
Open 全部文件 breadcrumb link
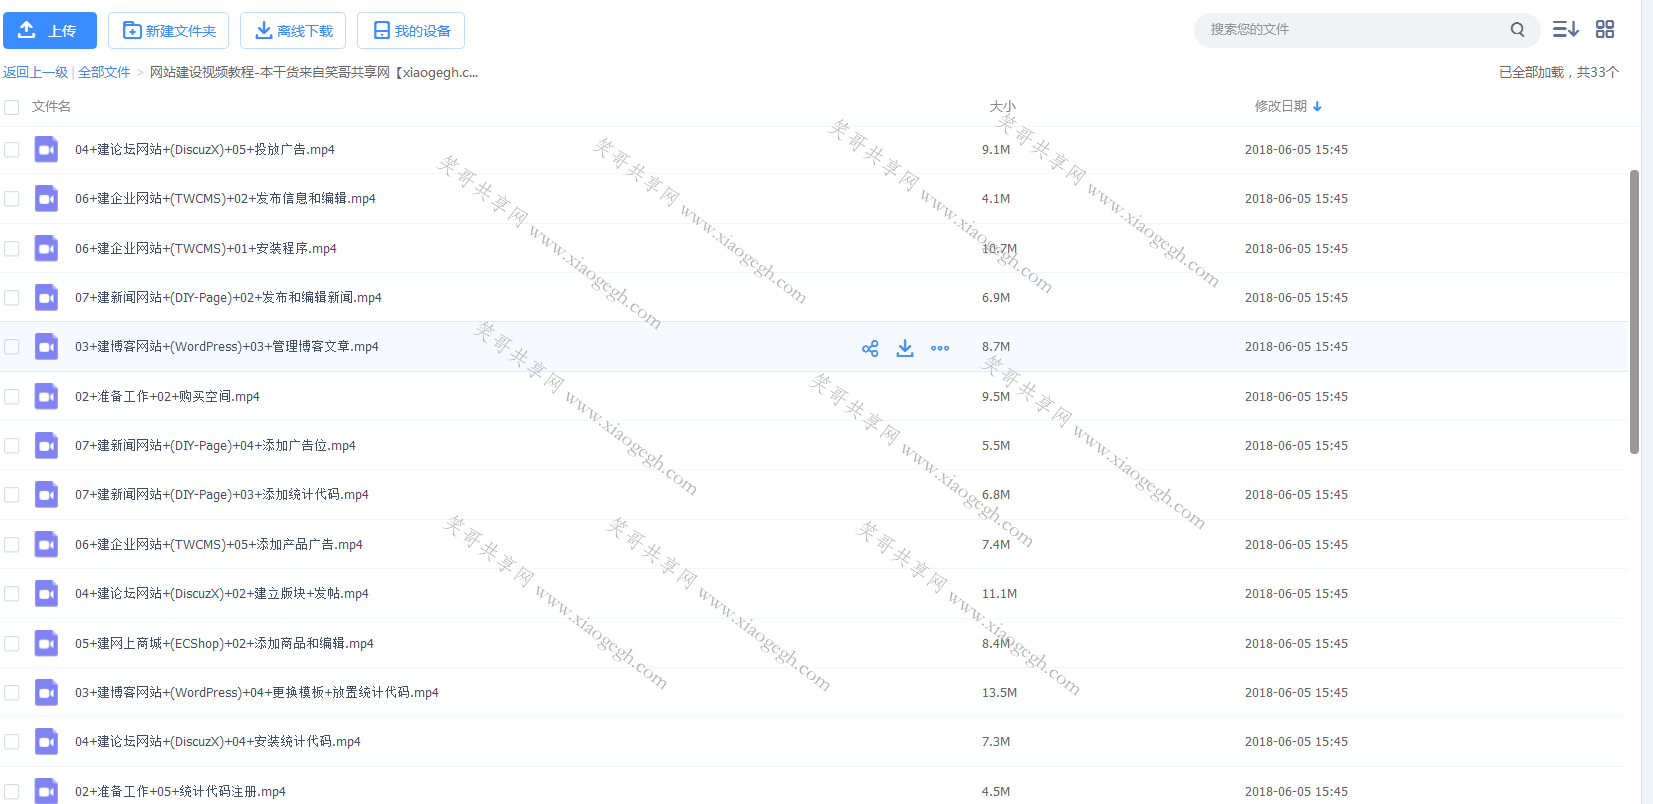click(104, 72)
